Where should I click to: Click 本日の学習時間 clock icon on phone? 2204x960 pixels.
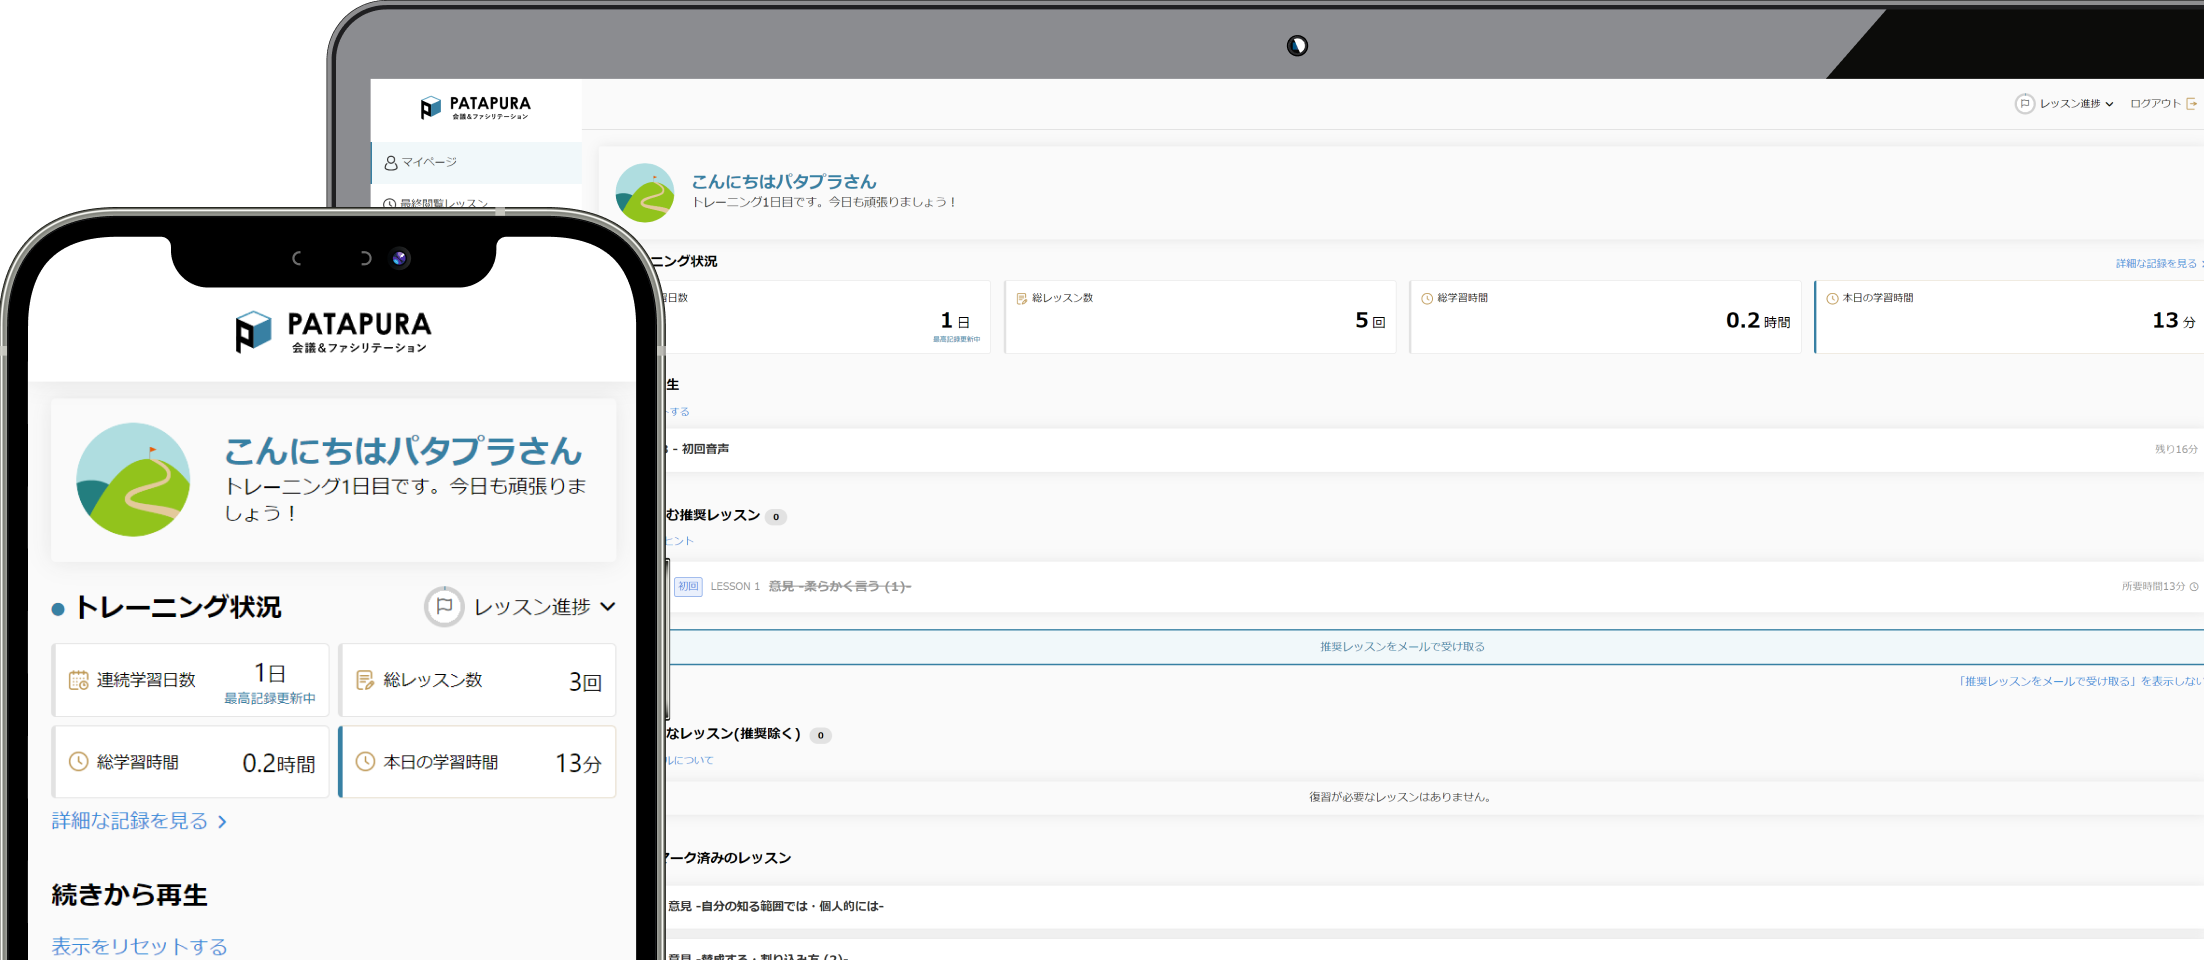(365, 762)
